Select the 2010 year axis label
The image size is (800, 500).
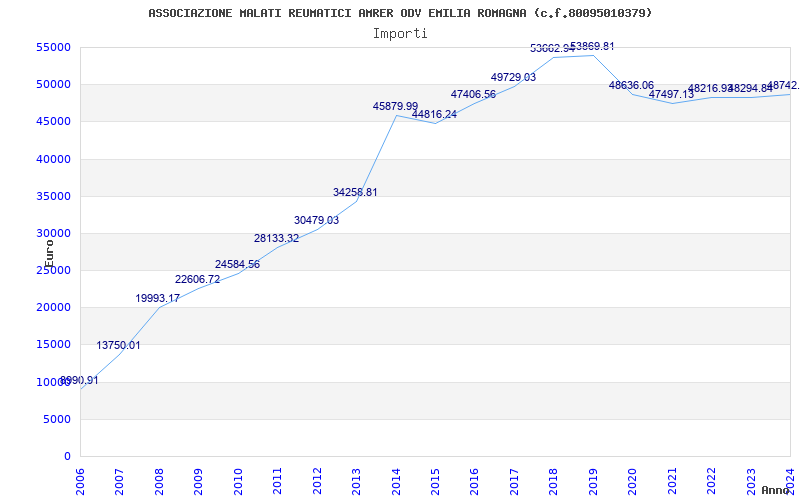(237, 481)
